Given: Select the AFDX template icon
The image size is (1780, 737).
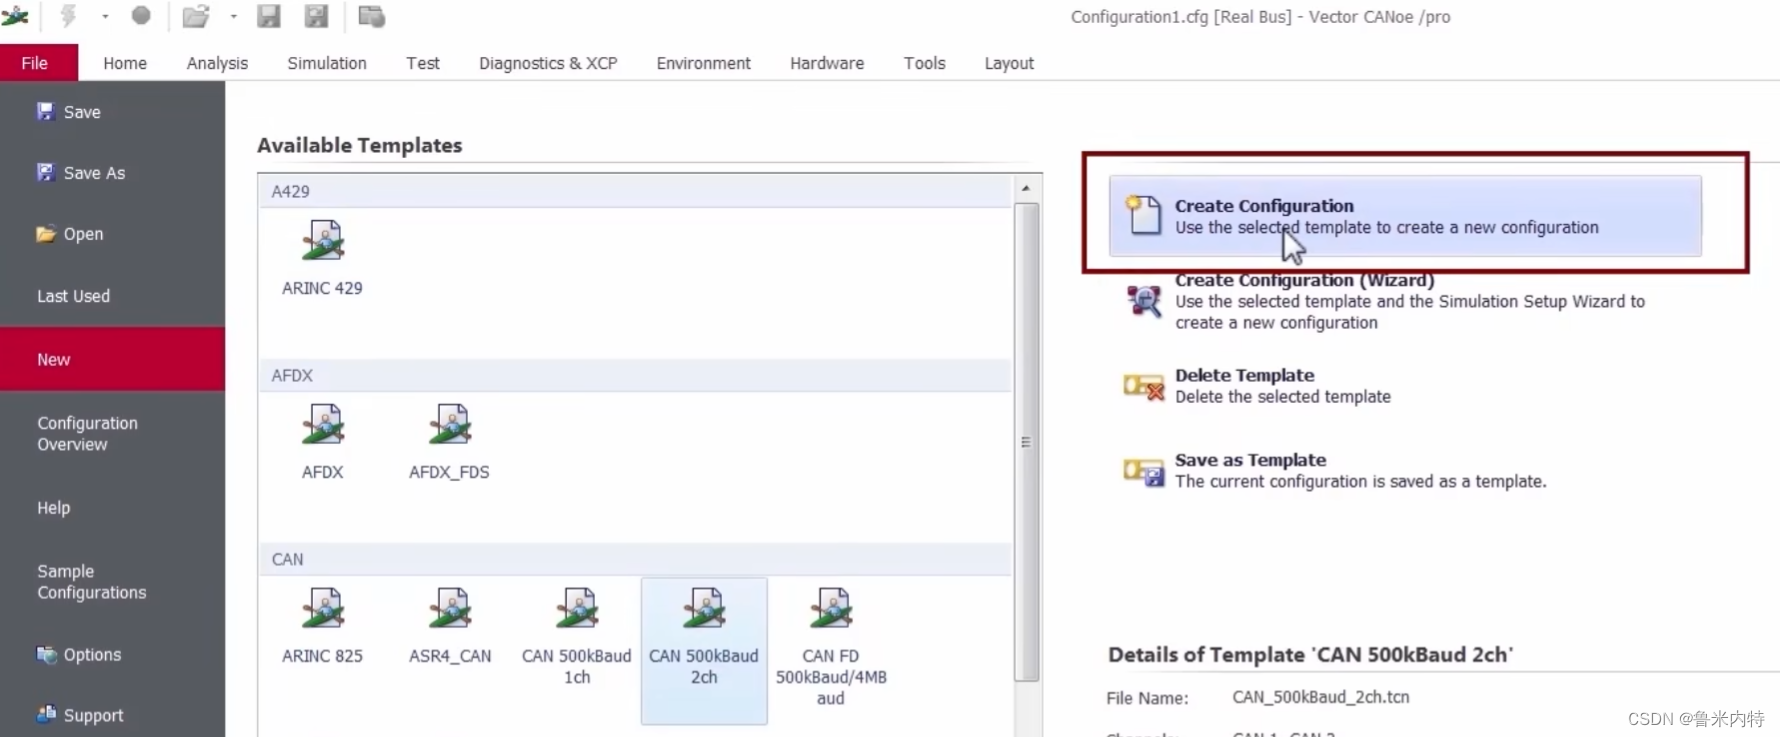Looking at the screenshot, I should (323, 425).
